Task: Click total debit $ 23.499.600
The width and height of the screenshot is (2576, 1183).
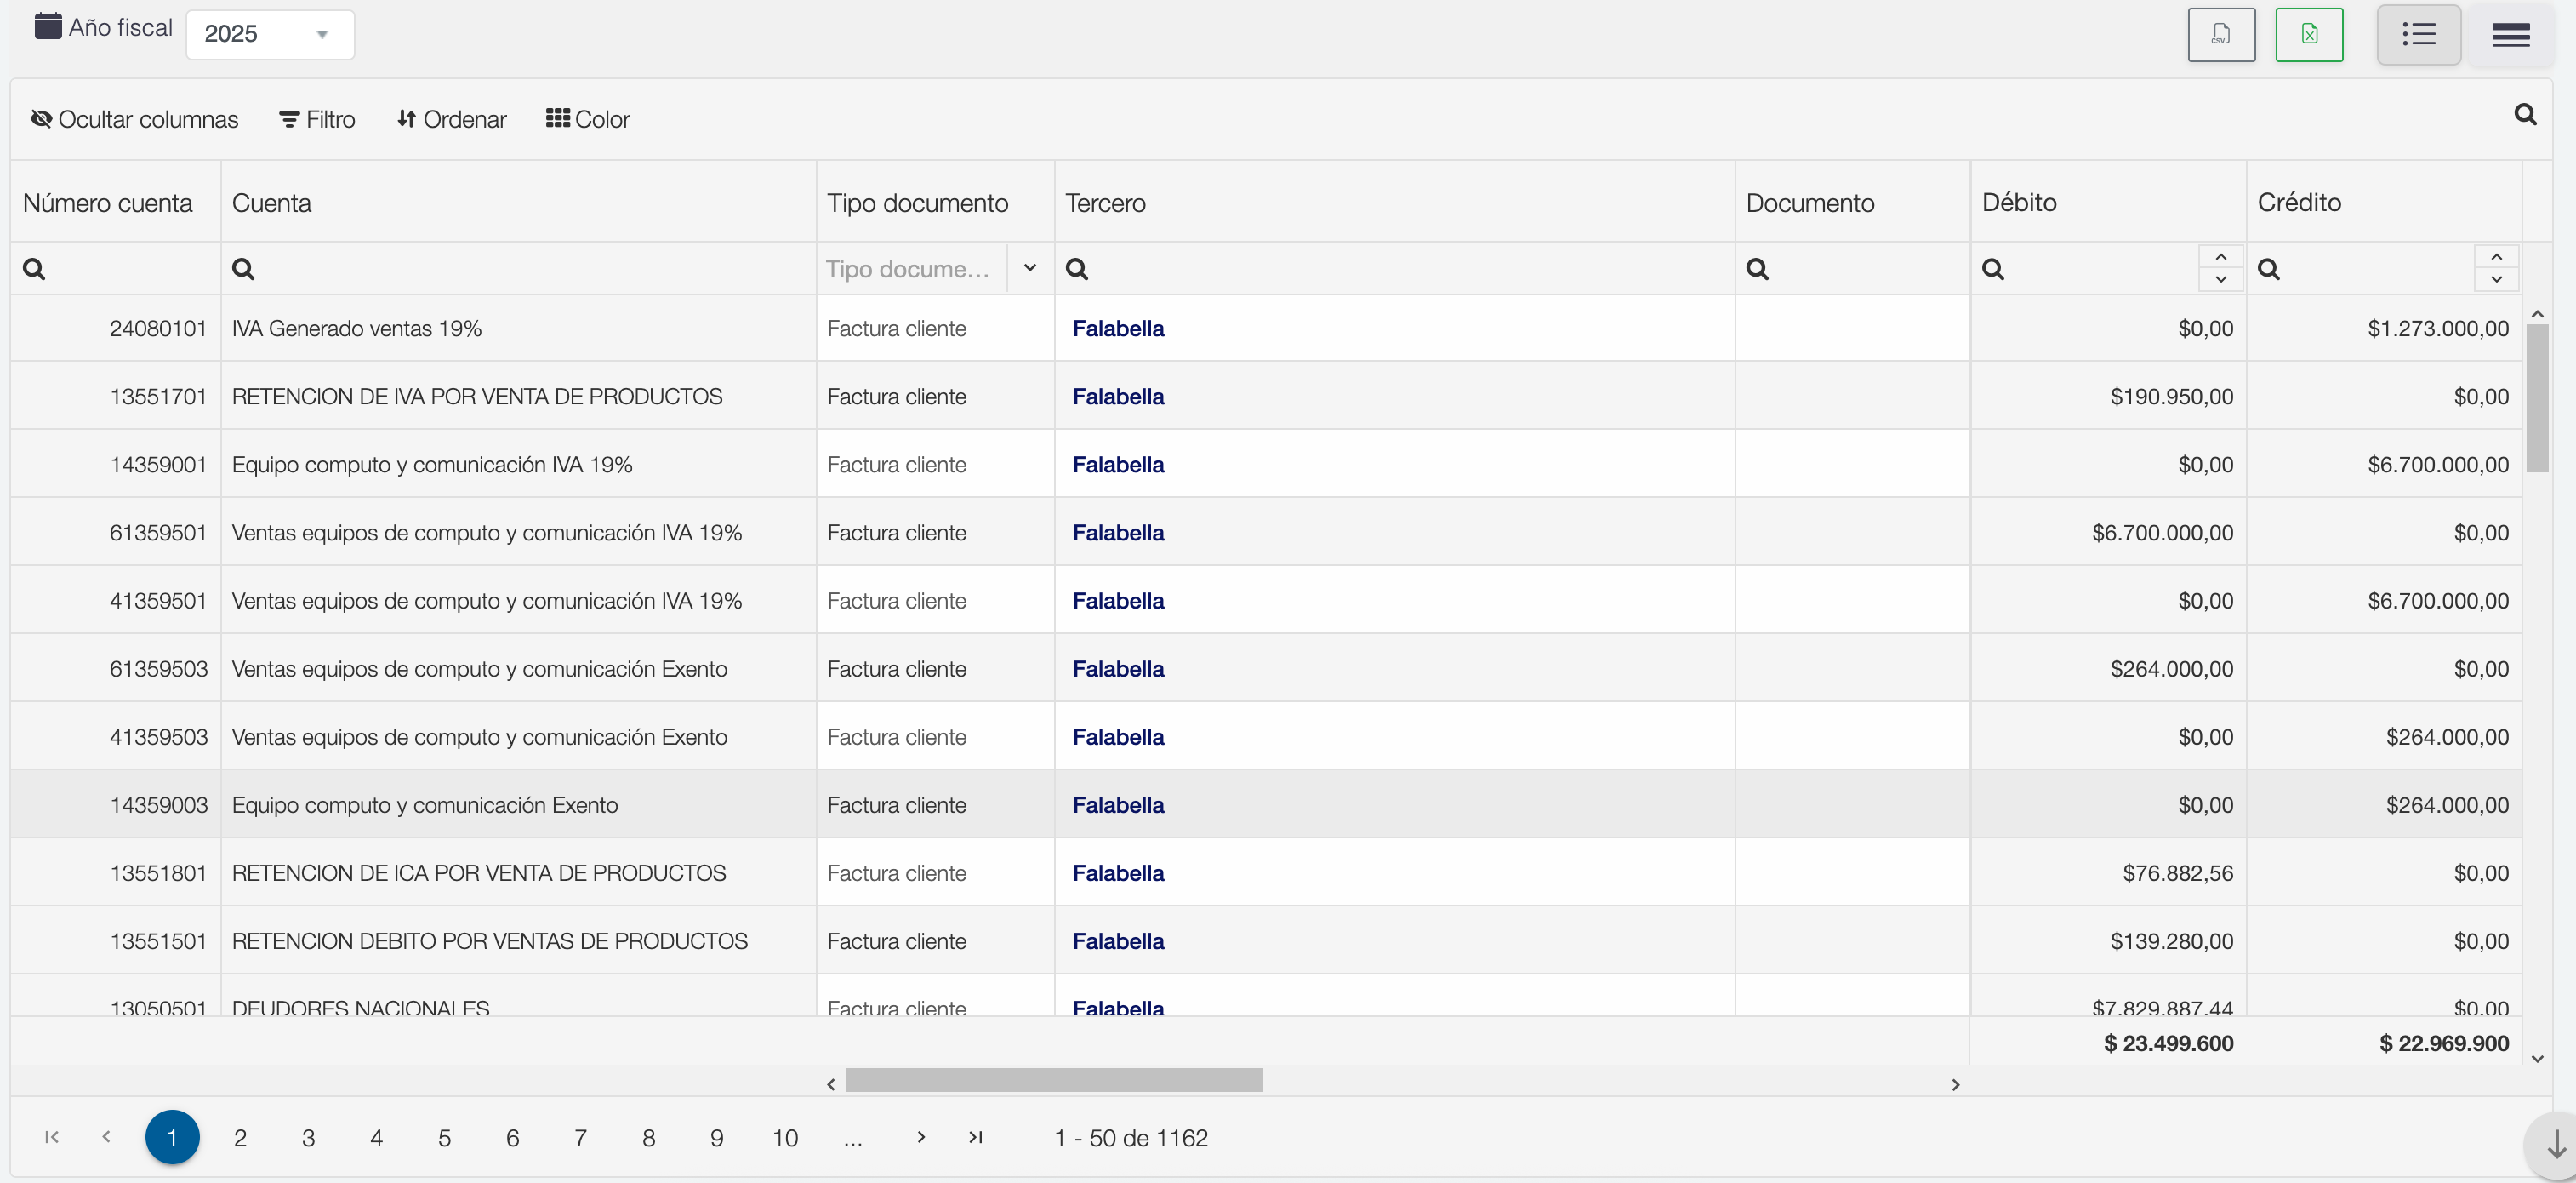Action: (2168, 1043)
